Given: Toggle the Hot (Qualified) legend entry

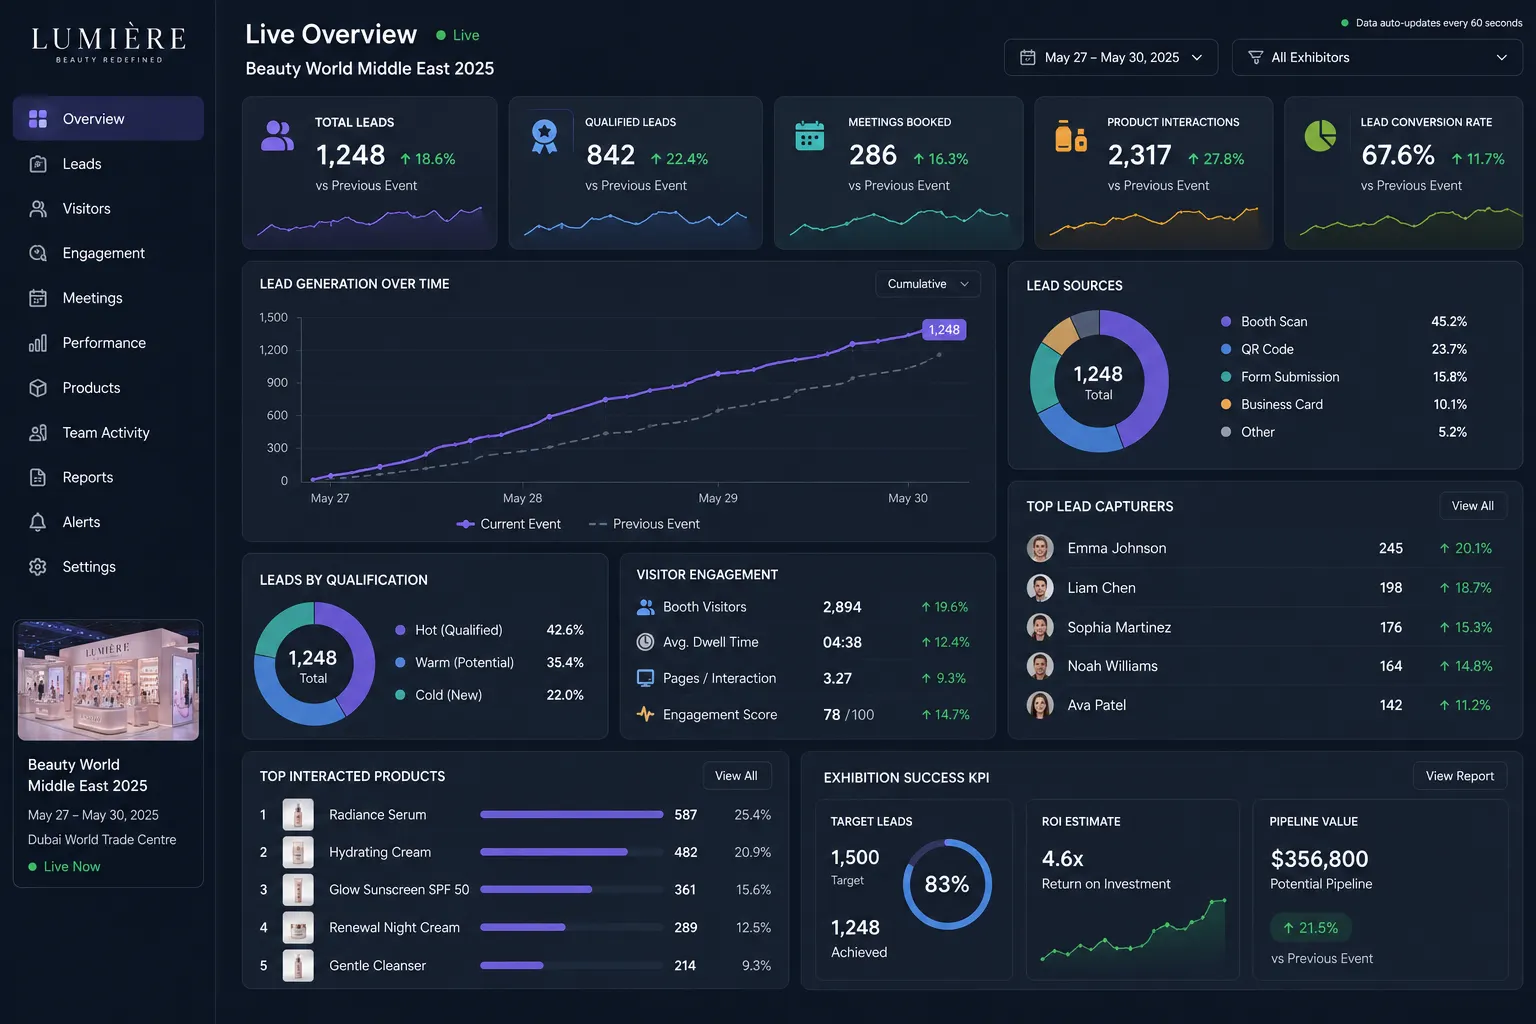Looking at the screenshot, I should (x=448, y=630).
